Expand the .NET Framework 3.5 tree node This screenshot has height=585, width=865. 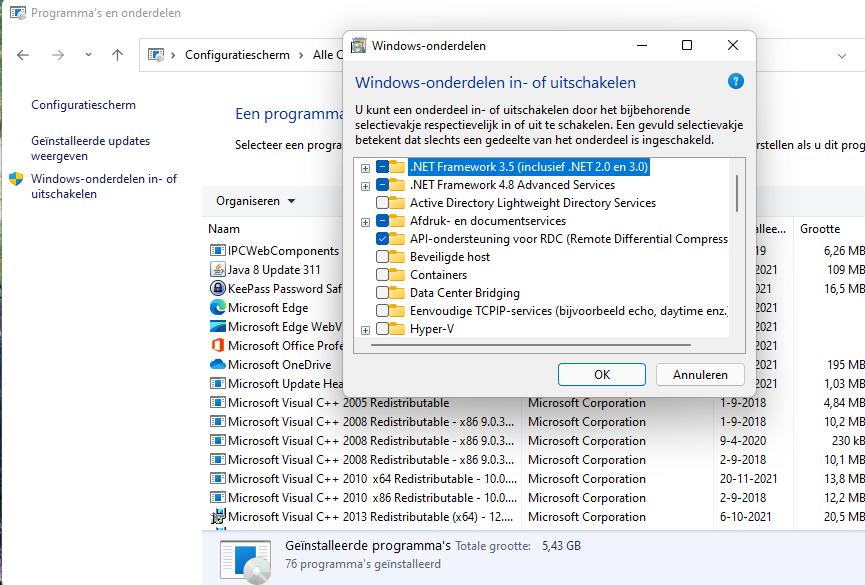click(x=365, y=168)
